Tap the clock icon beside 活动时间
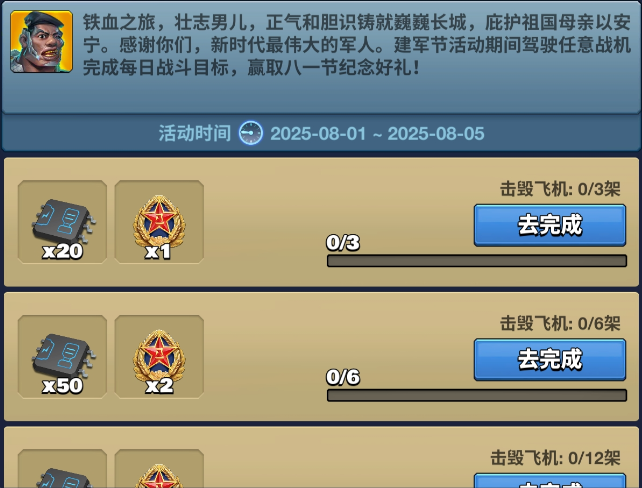The width and height of the screenshot is (642, 488). click(251, 133)
